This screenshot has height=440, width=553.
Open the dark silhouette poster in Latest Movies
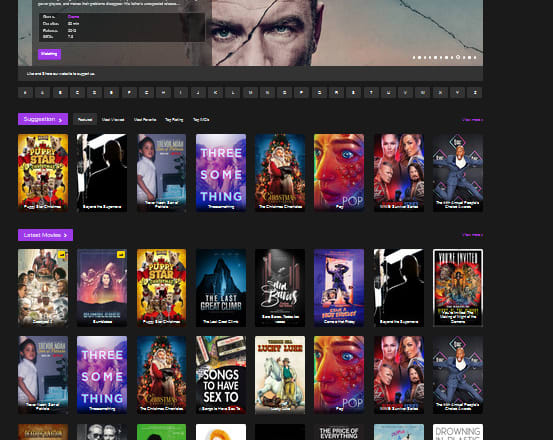[x=399, y=288]
